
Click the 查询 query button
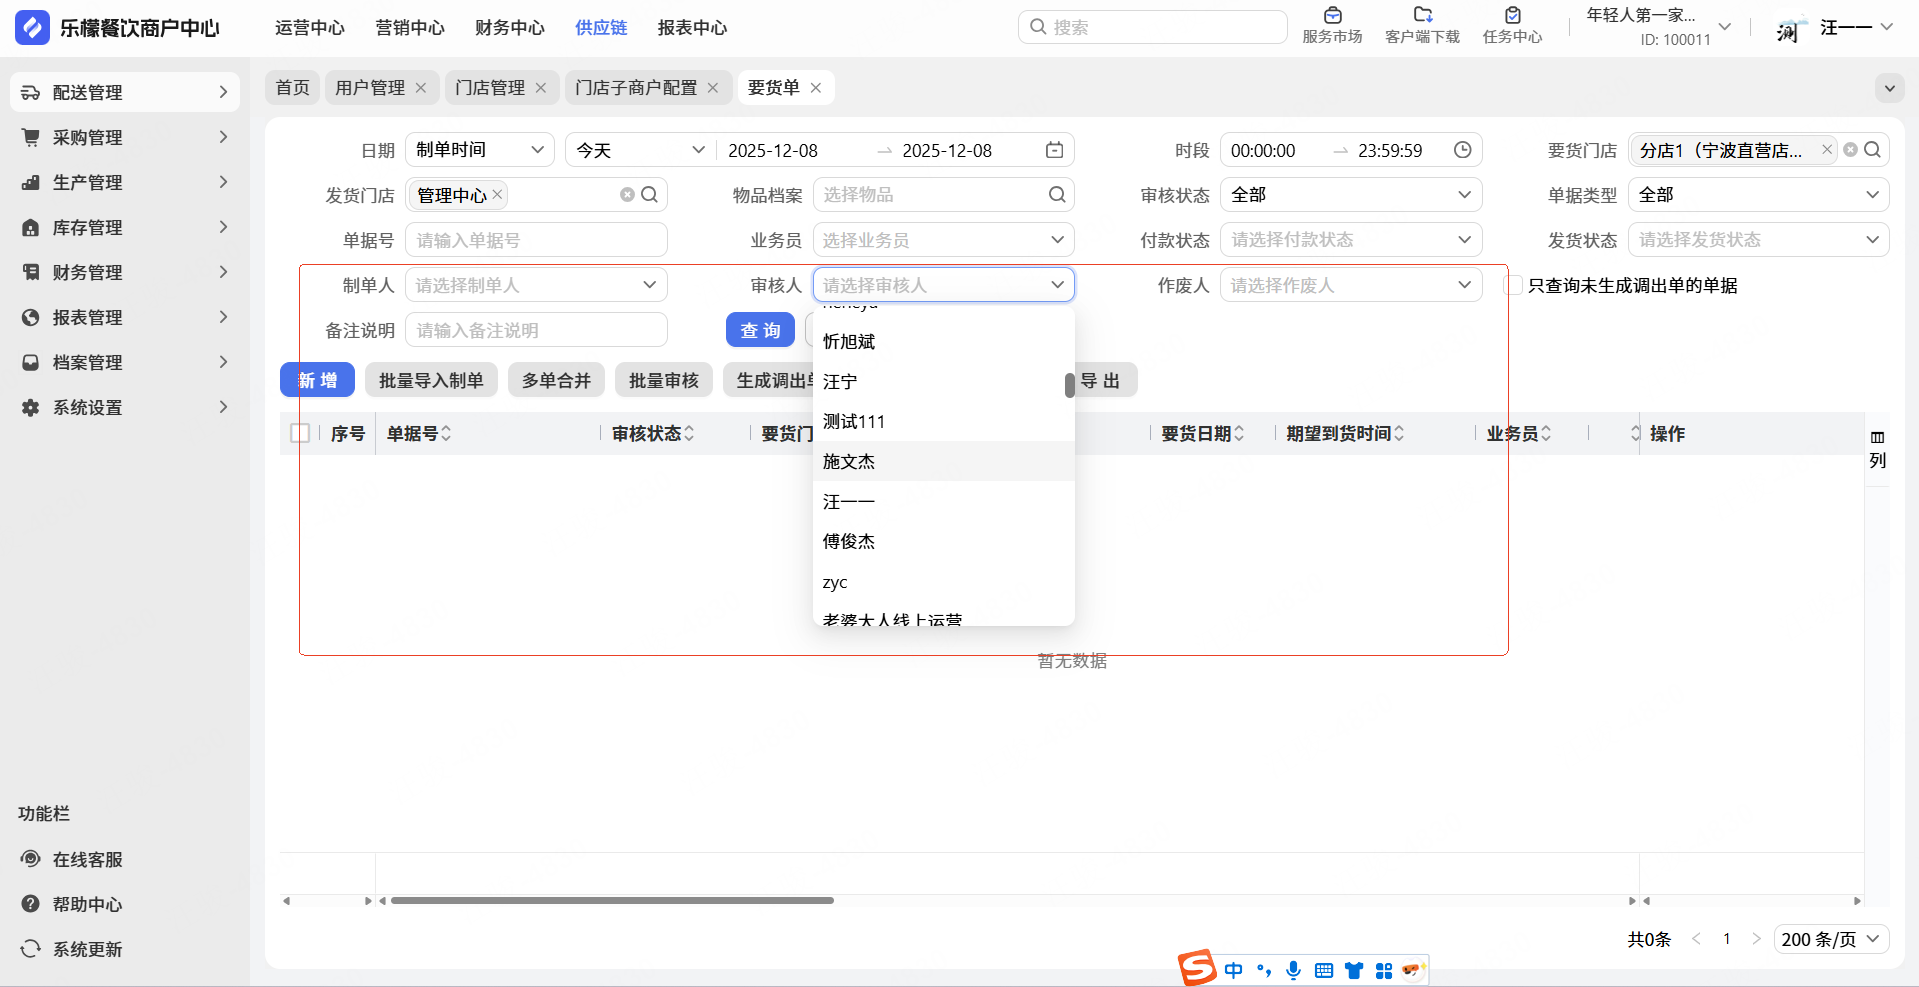coord(760,330)
